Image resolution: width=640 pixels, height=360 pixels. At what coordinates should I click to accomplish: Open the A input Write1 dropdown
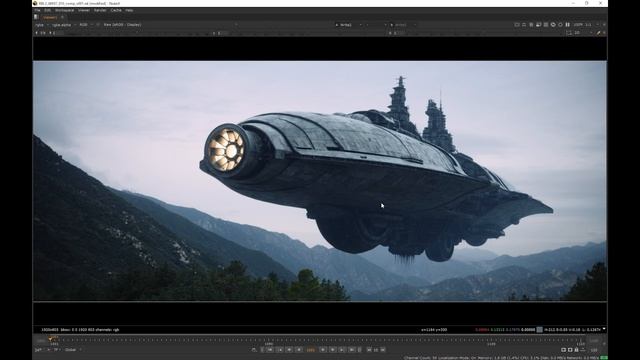tap(348, 25)
